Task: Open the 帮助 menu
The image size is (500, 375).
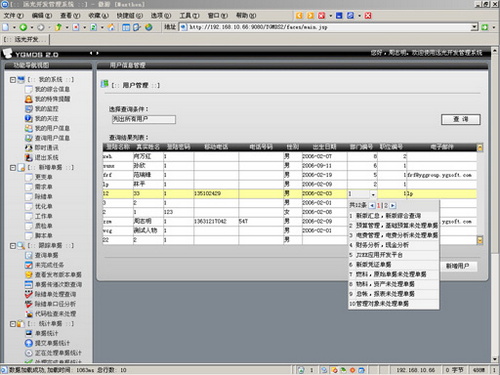Action: [246, 16]
